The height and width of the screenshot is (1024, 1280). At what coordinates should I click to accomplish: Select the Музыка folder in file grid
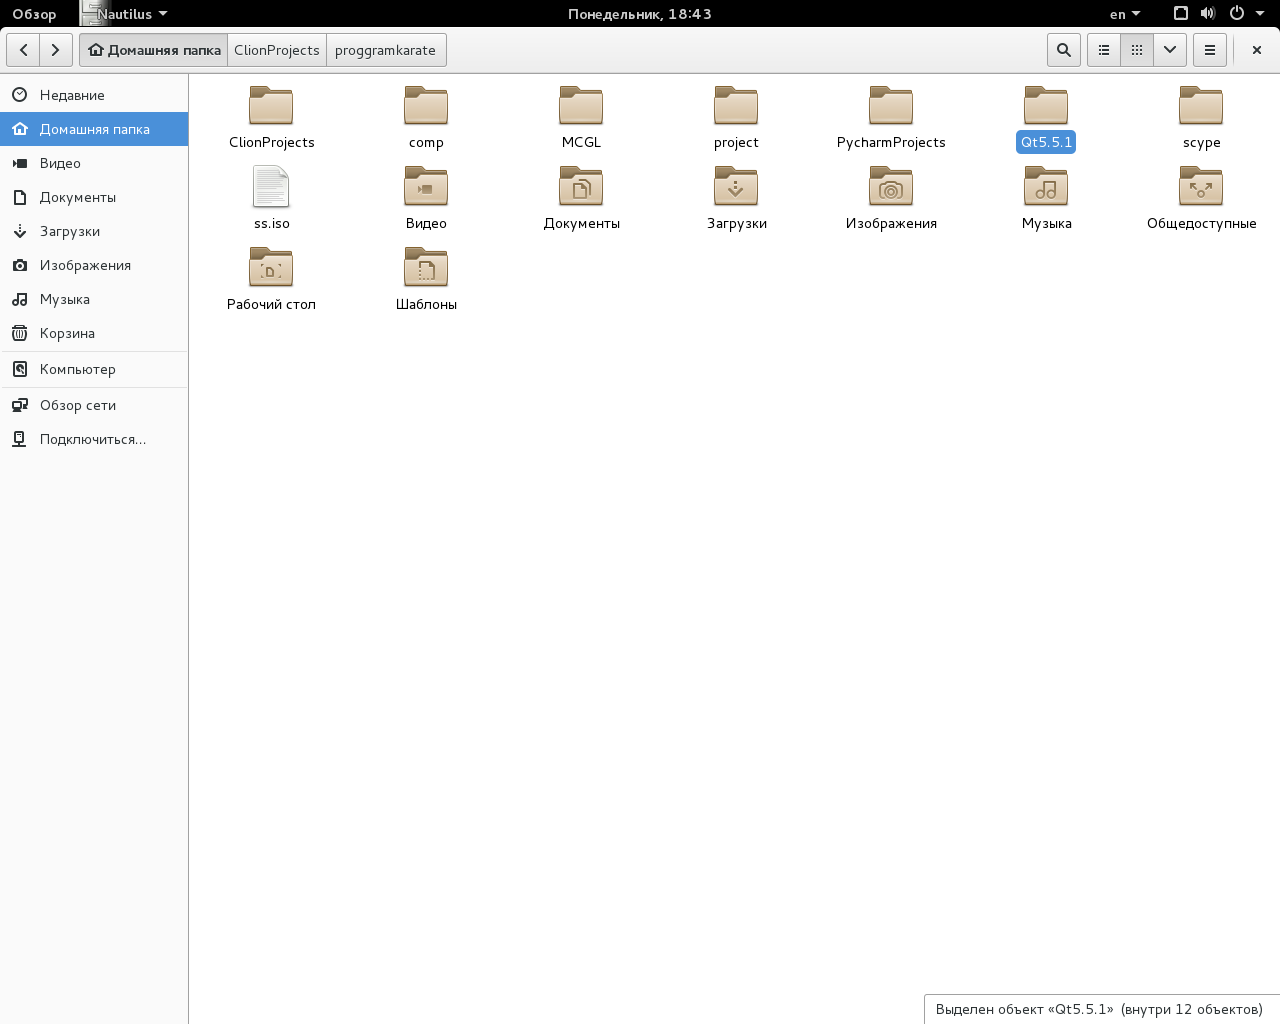point(1046,198)
